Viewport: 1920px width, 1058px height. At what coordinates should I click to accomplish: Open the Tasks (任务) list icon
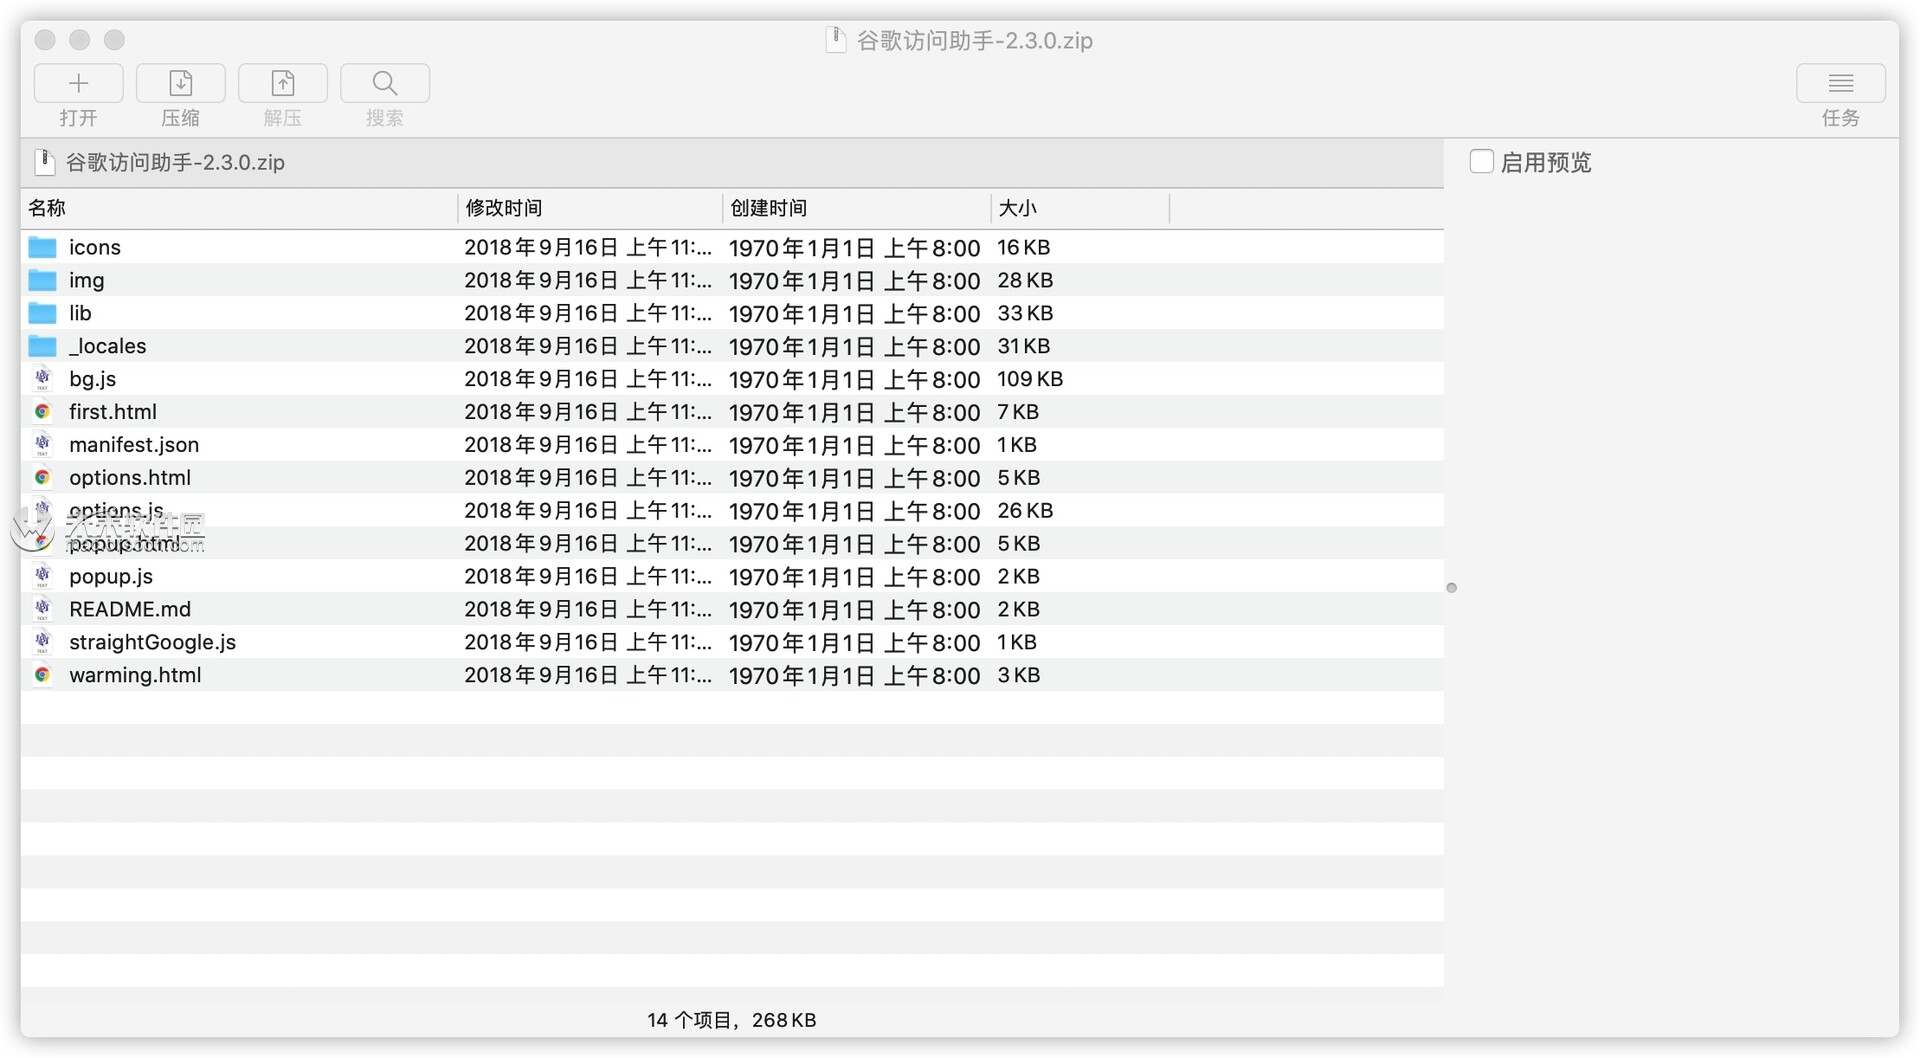point(1840,83)
